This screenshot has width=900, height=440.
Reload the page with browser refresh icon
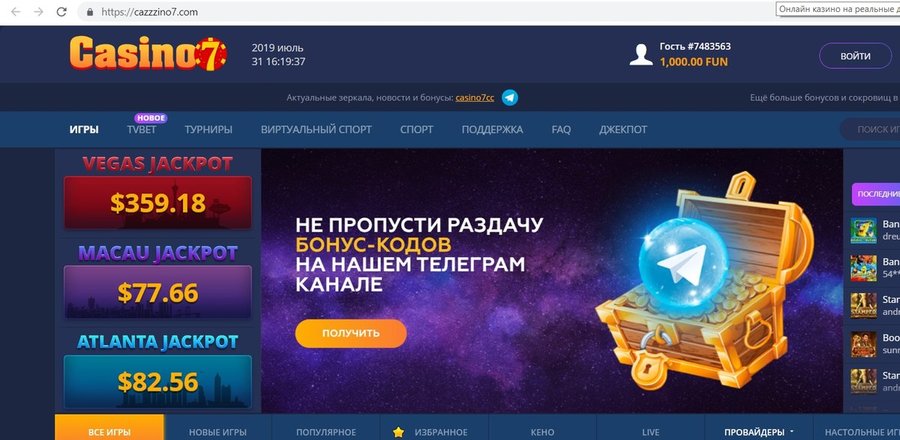coord(61,12)
